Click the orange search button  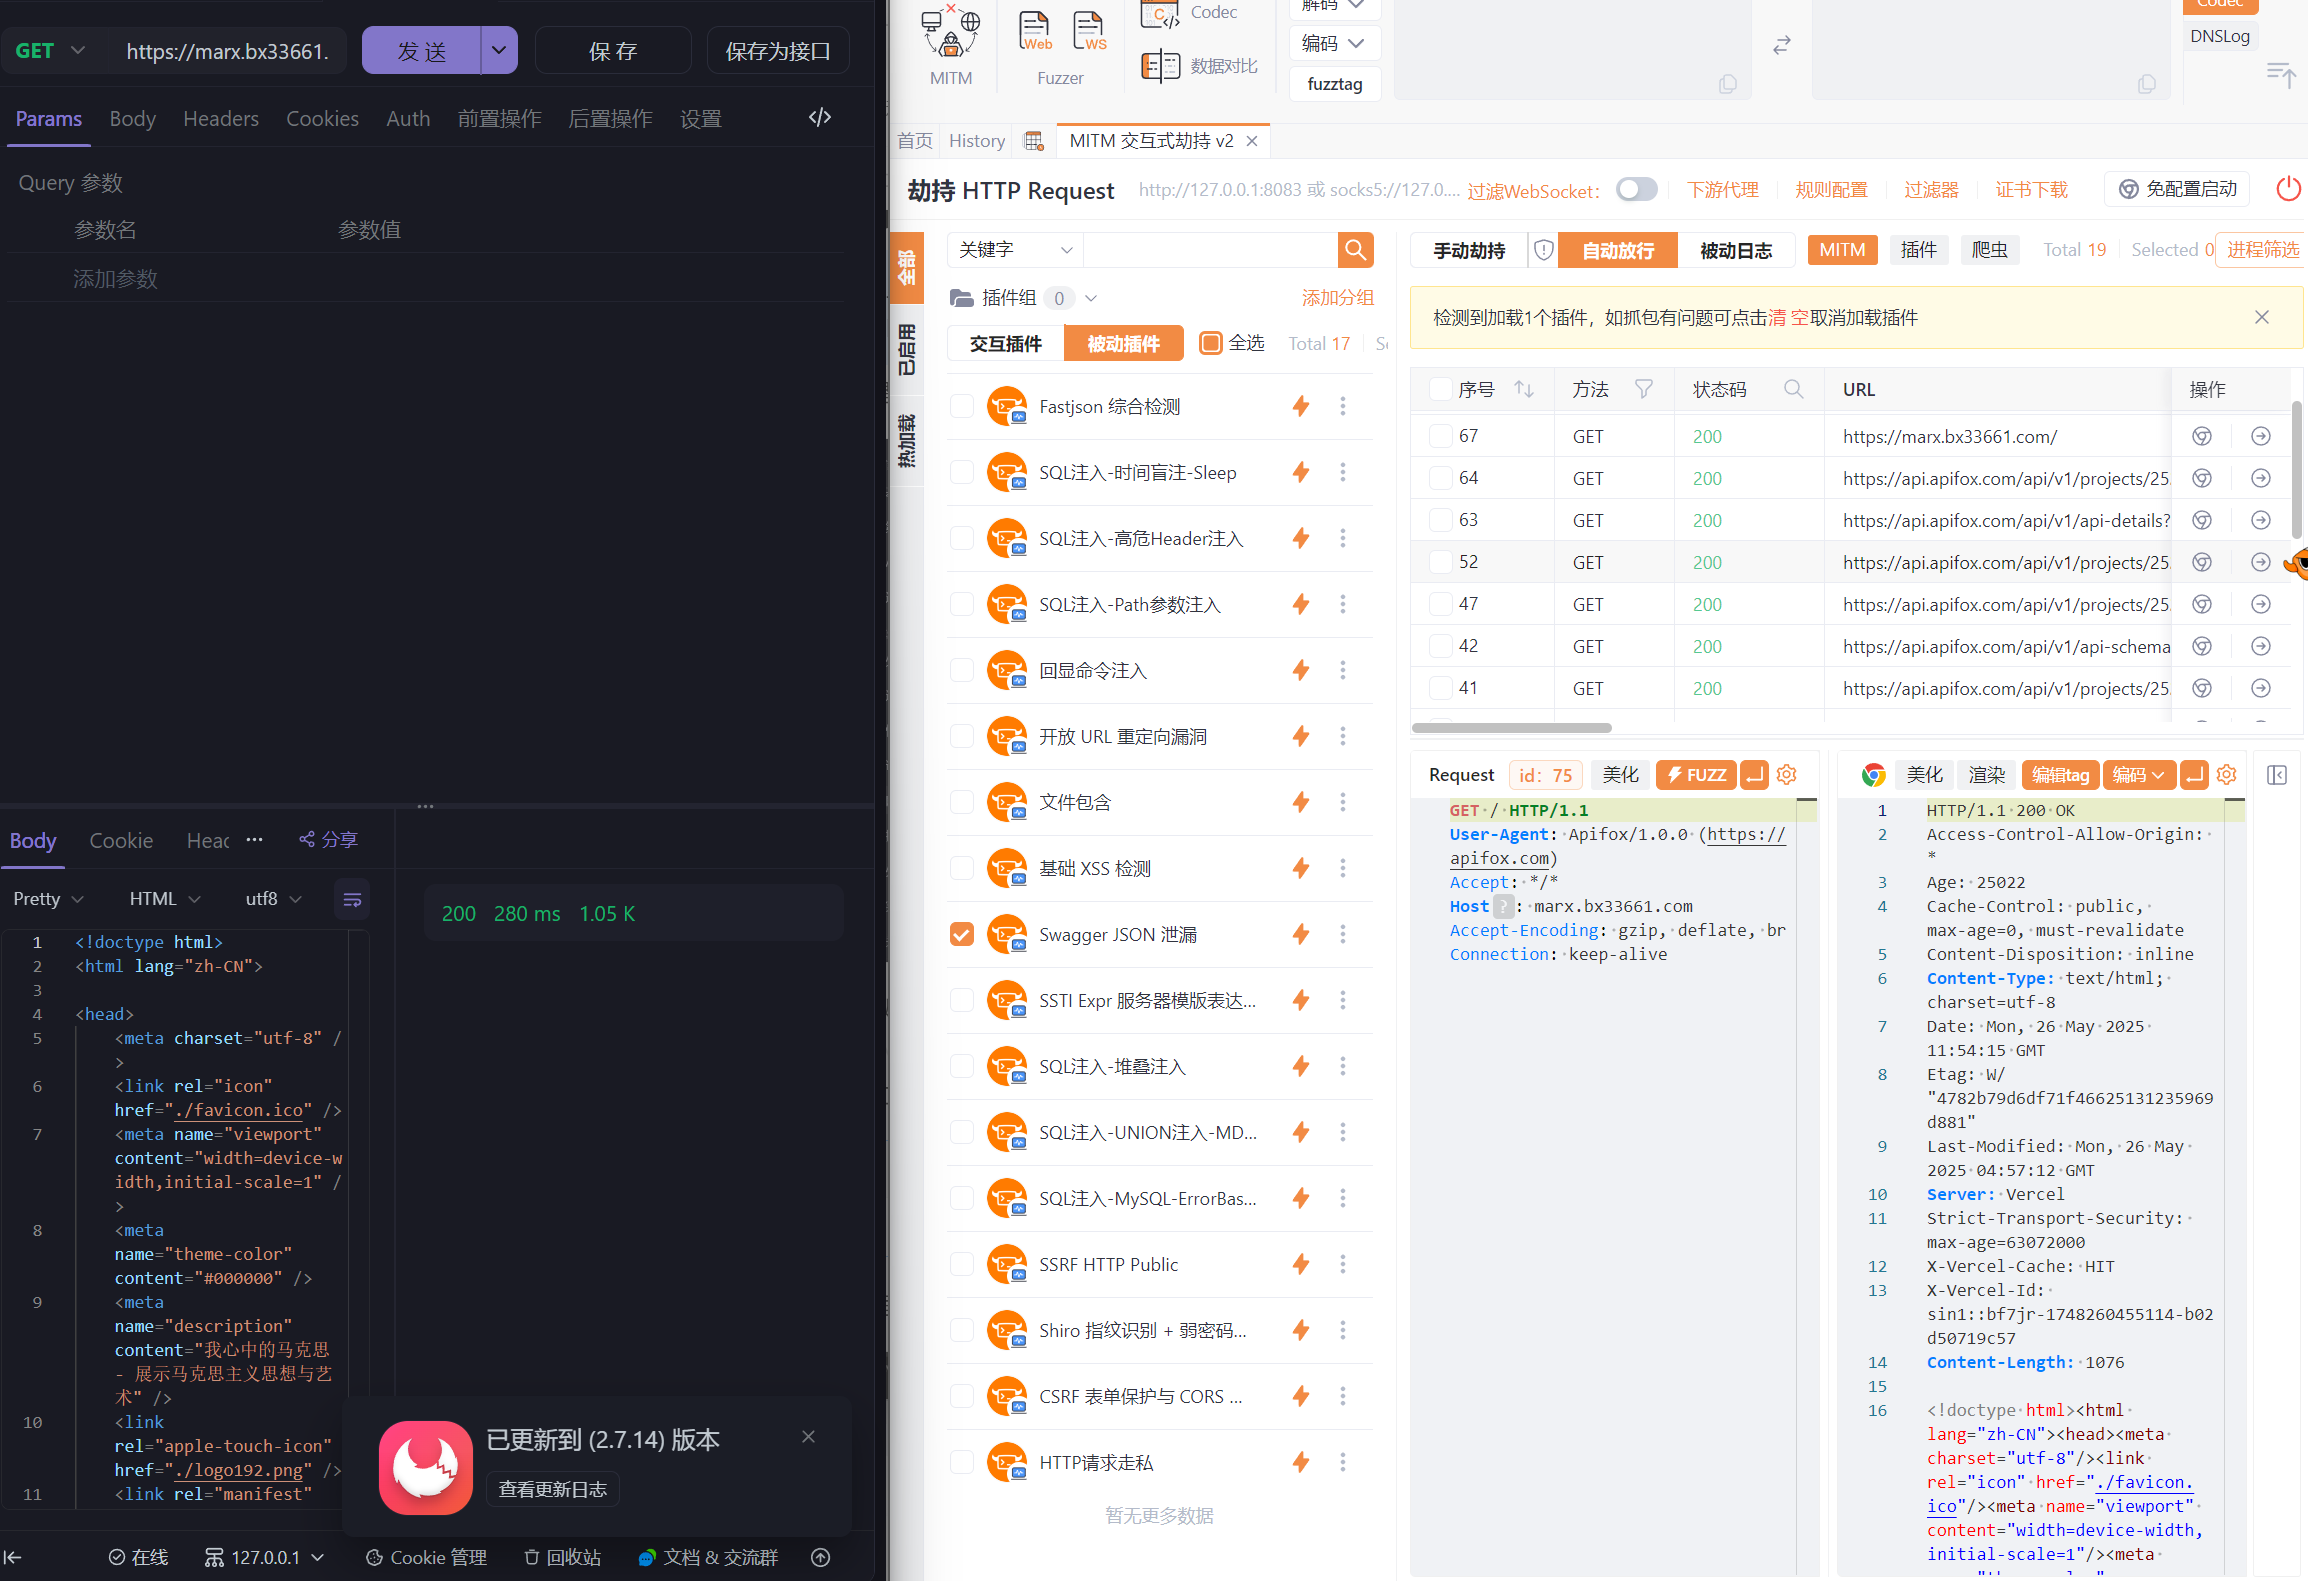(x=1355, y=249)
